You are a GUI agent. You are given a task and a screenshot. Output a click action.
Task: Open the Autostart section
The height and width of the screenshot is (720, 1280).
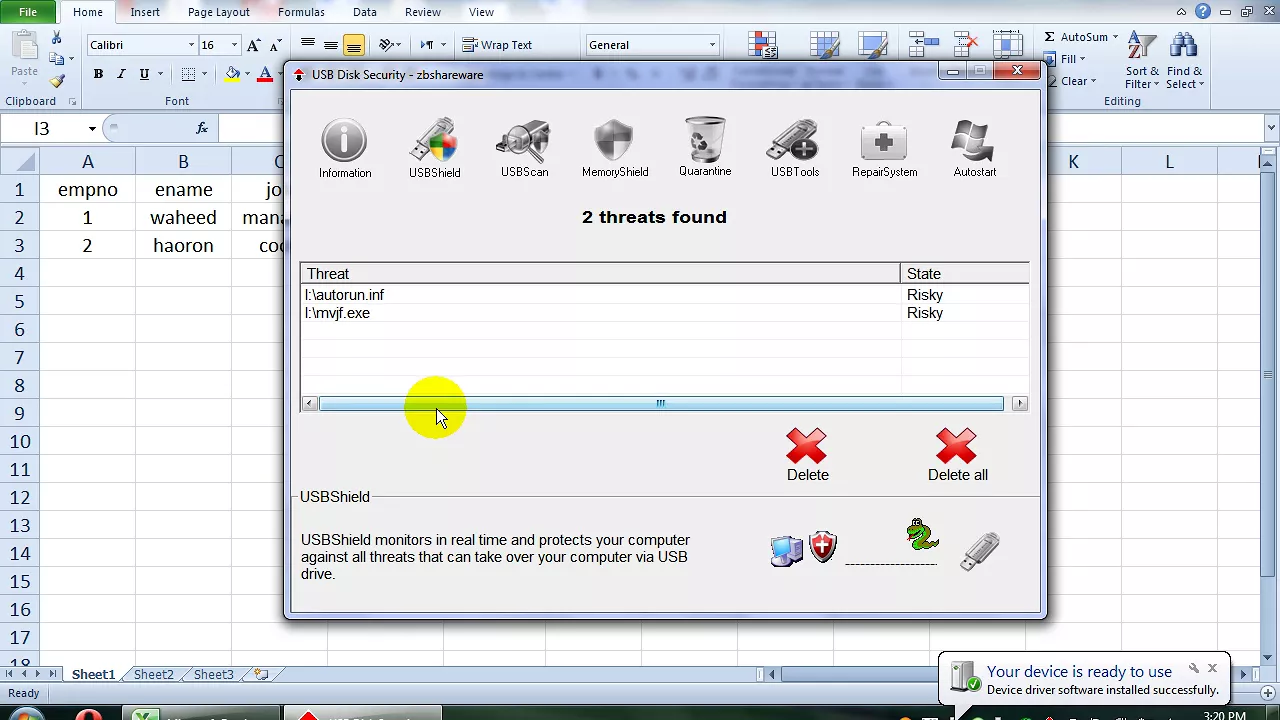tap(974, 149)
